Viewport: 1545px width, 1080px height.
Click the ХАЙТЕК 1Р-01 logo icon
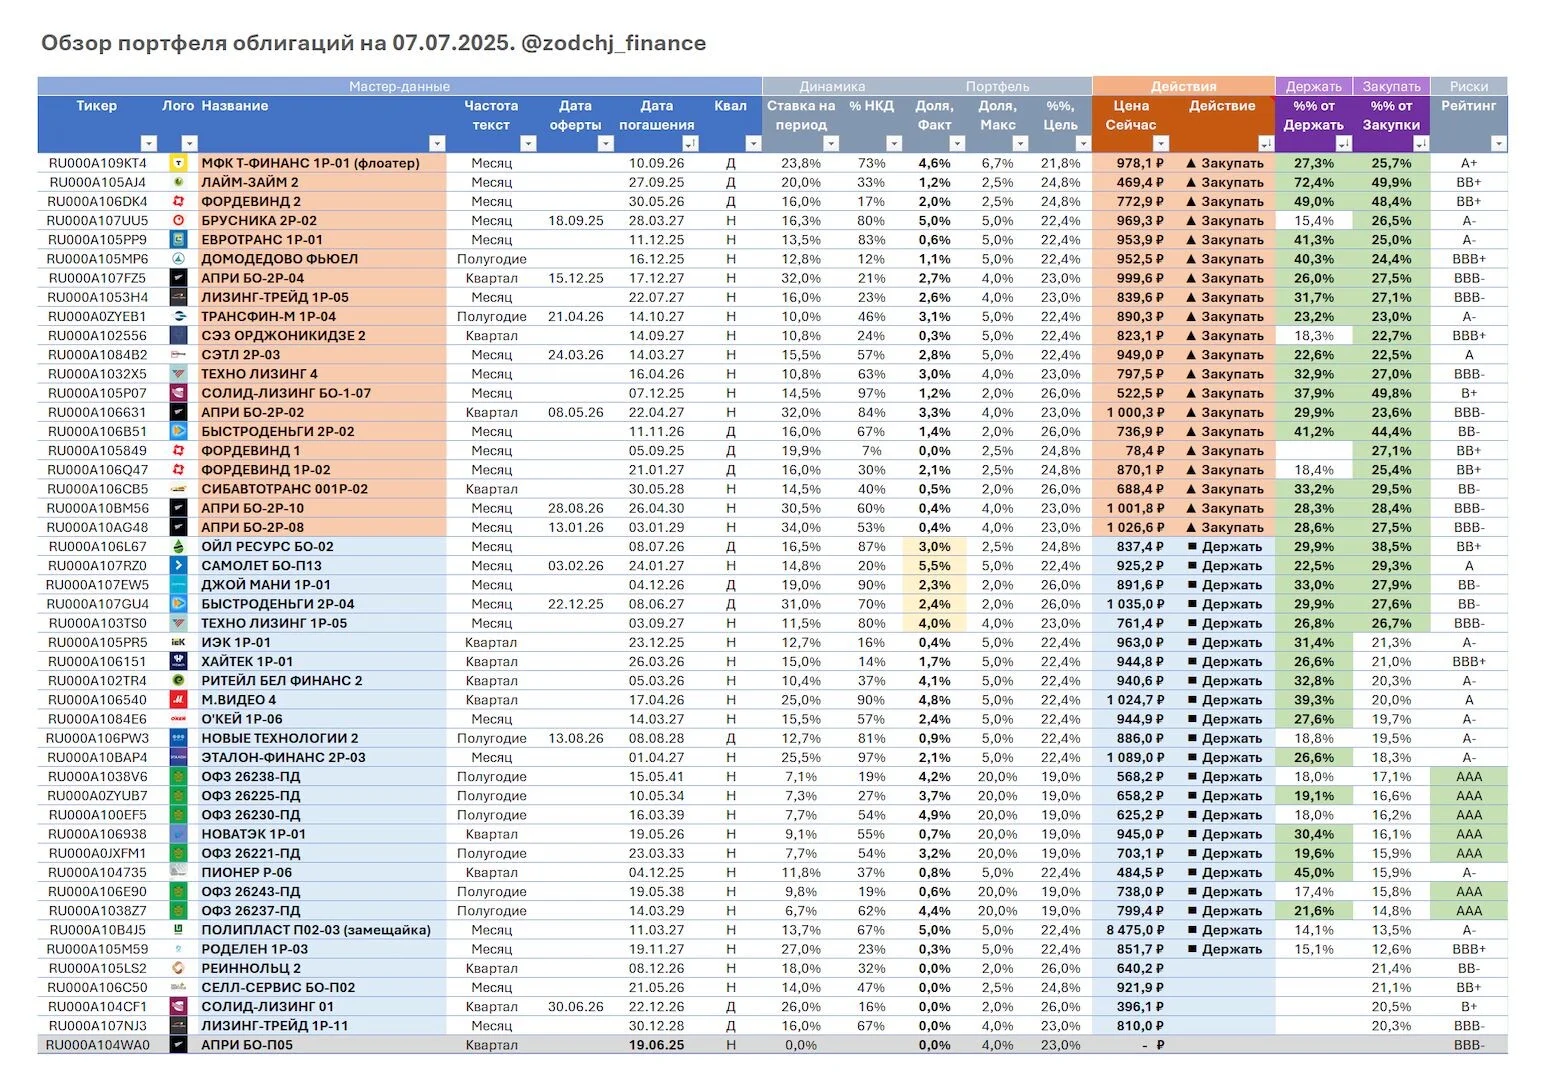click(179, 662)
